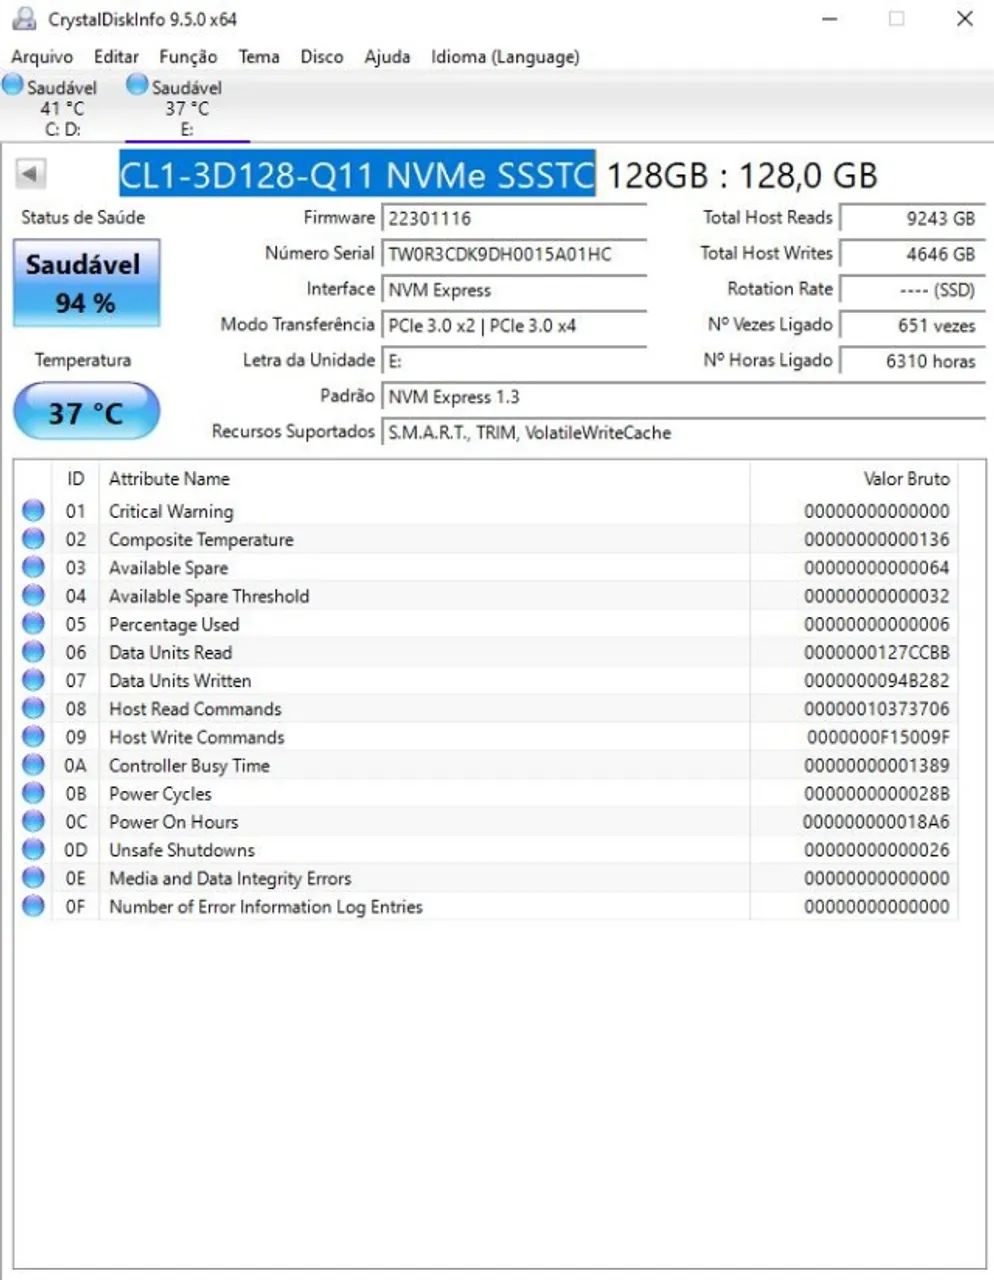994x1280 pixels.
Task: Open the Idioma (Language) menu
Action: coord(505,57)
